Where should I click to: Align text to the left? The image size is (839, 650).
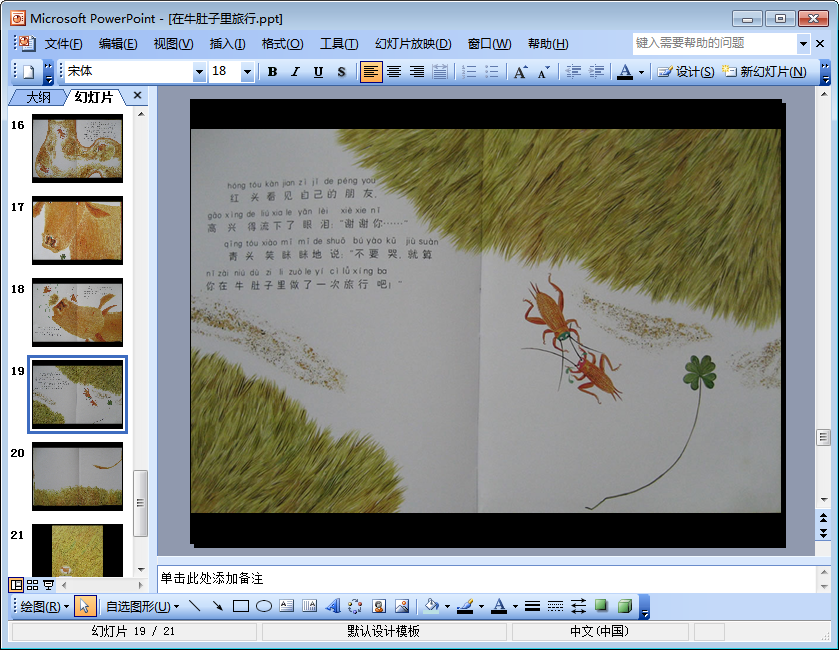371,72
